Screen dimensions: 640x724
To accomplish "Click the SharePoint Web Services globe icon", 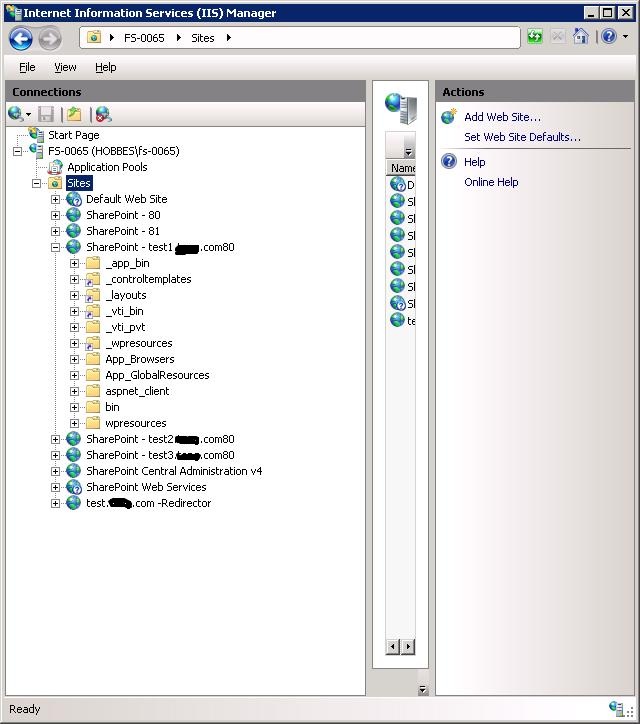I will tap(74, 487).
